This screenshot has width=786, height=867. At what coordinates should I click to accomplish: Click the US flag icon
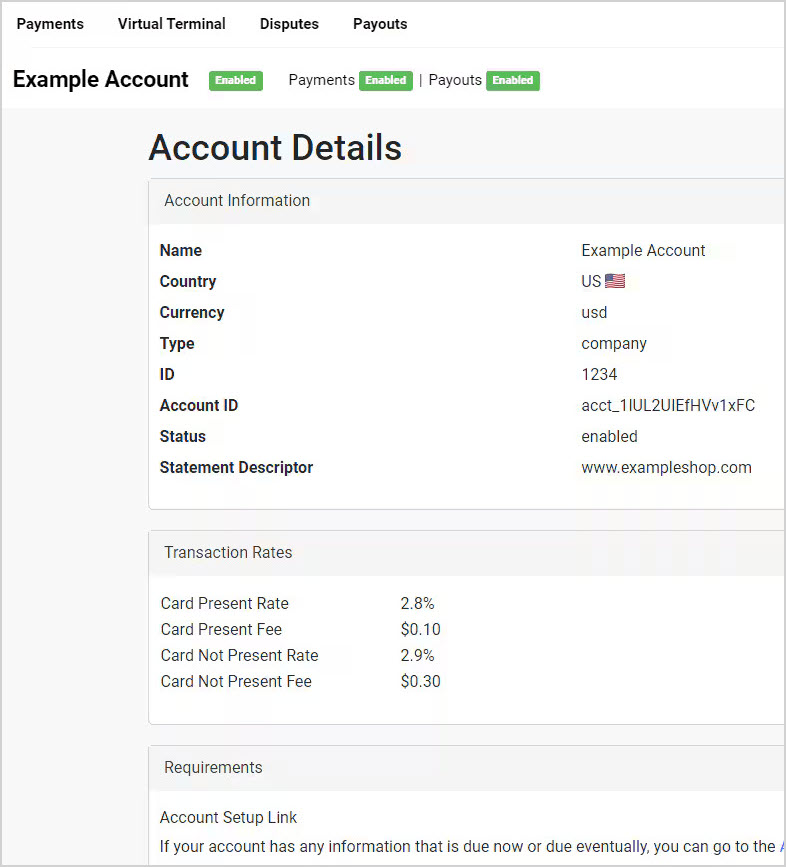pyautogui.click(x=615, y=282)
